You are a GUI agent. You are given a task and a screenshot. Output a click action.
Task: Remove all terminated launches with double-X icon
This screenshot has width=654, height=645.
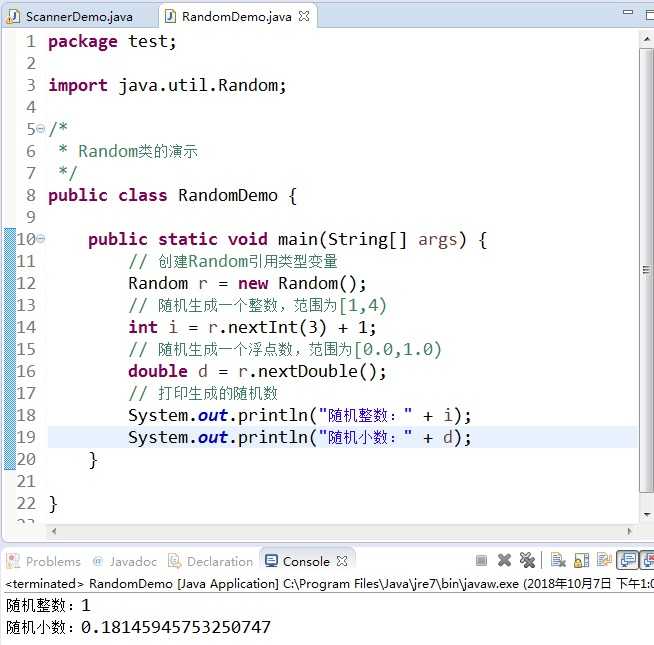pos(527,560)
